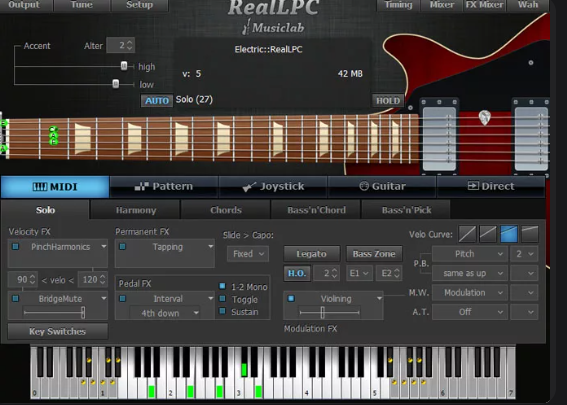Toggle the Tapping Permanent FX checkbox
Screen dimensions: 567x405
[x=123, y=247]
